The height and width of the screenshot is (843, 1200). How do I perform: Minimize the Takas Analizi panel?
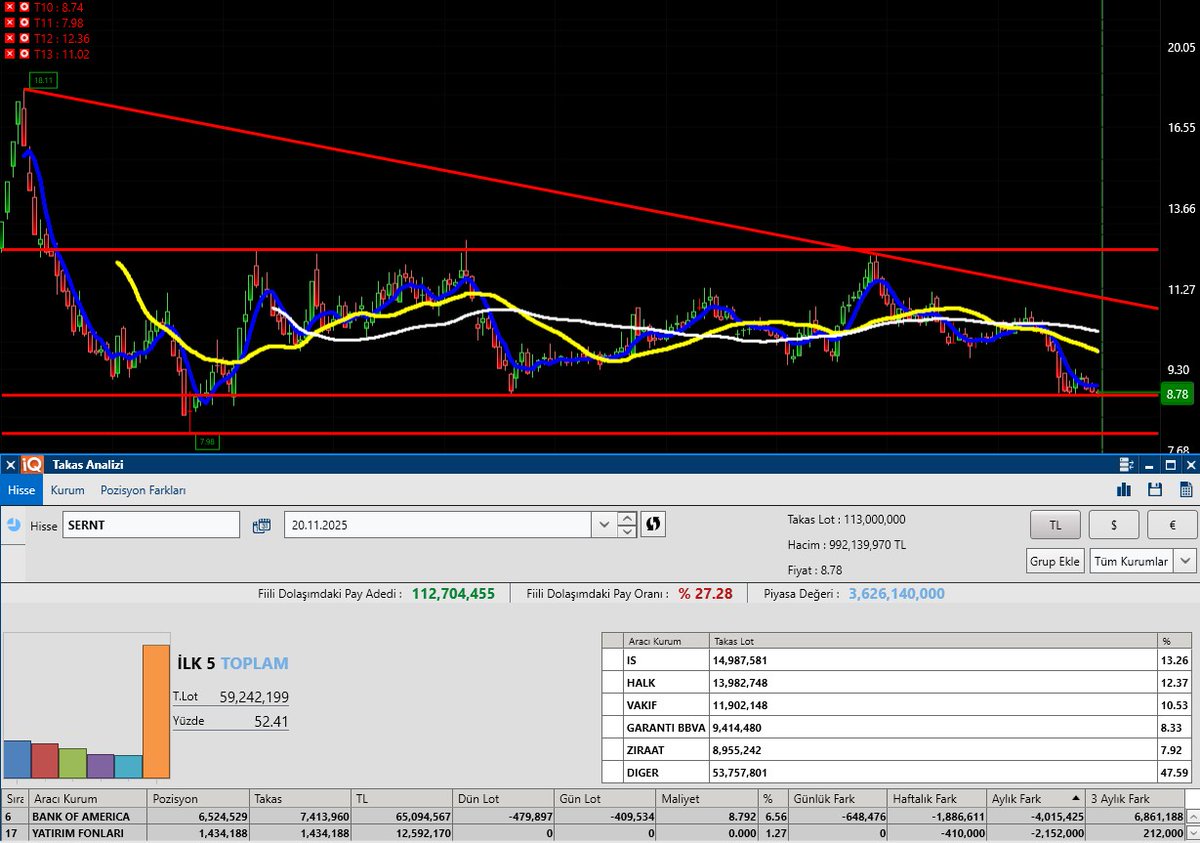point(1149,465)
